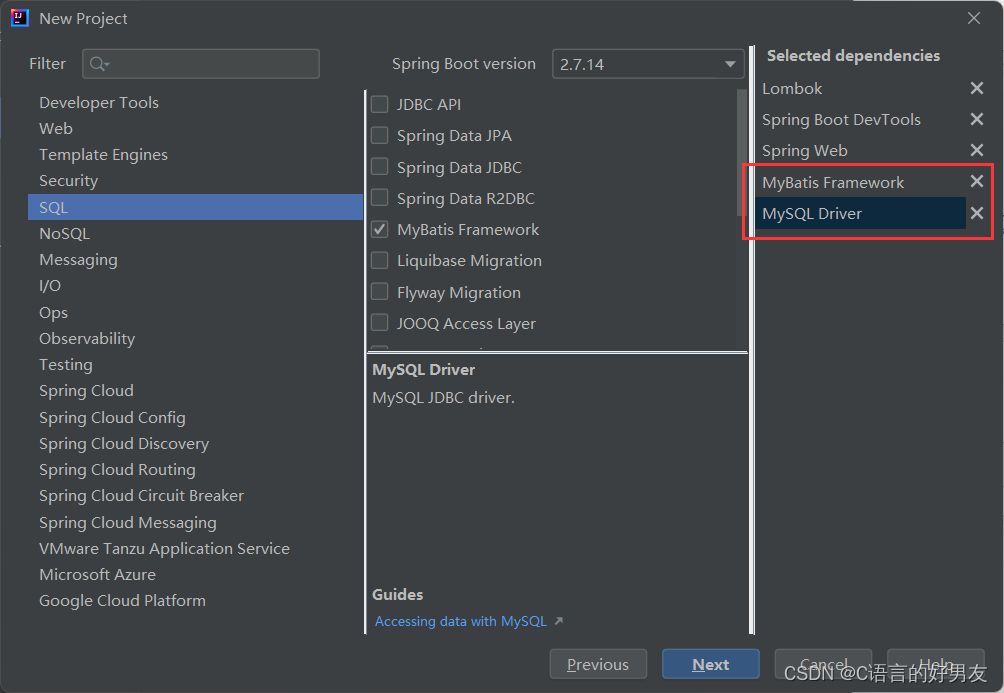Focus the Filter search field
Screen dimensions: 1004x693
tap(201, 64)
